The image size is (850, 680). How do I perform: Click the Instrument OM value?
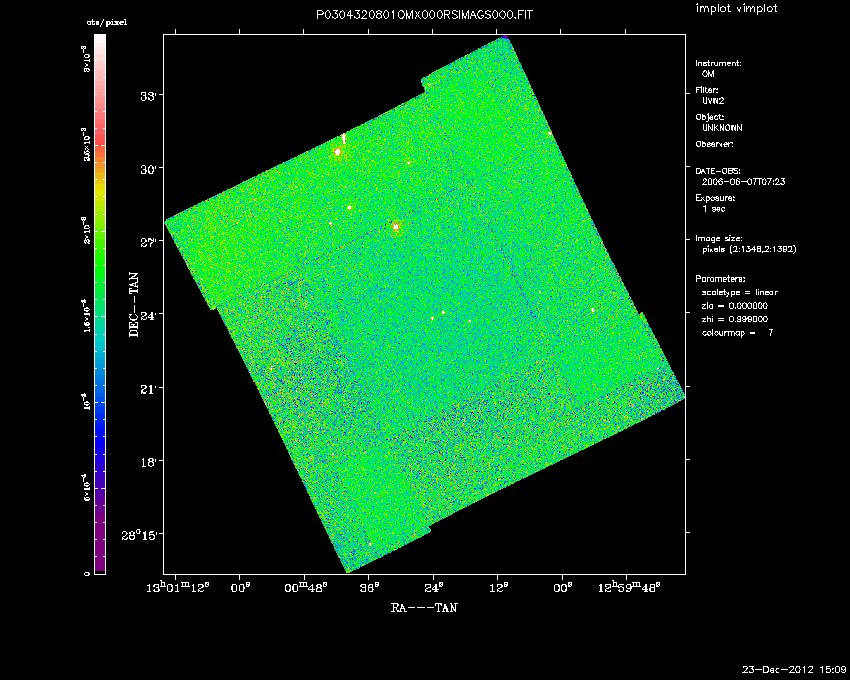[x=709, y=74]
